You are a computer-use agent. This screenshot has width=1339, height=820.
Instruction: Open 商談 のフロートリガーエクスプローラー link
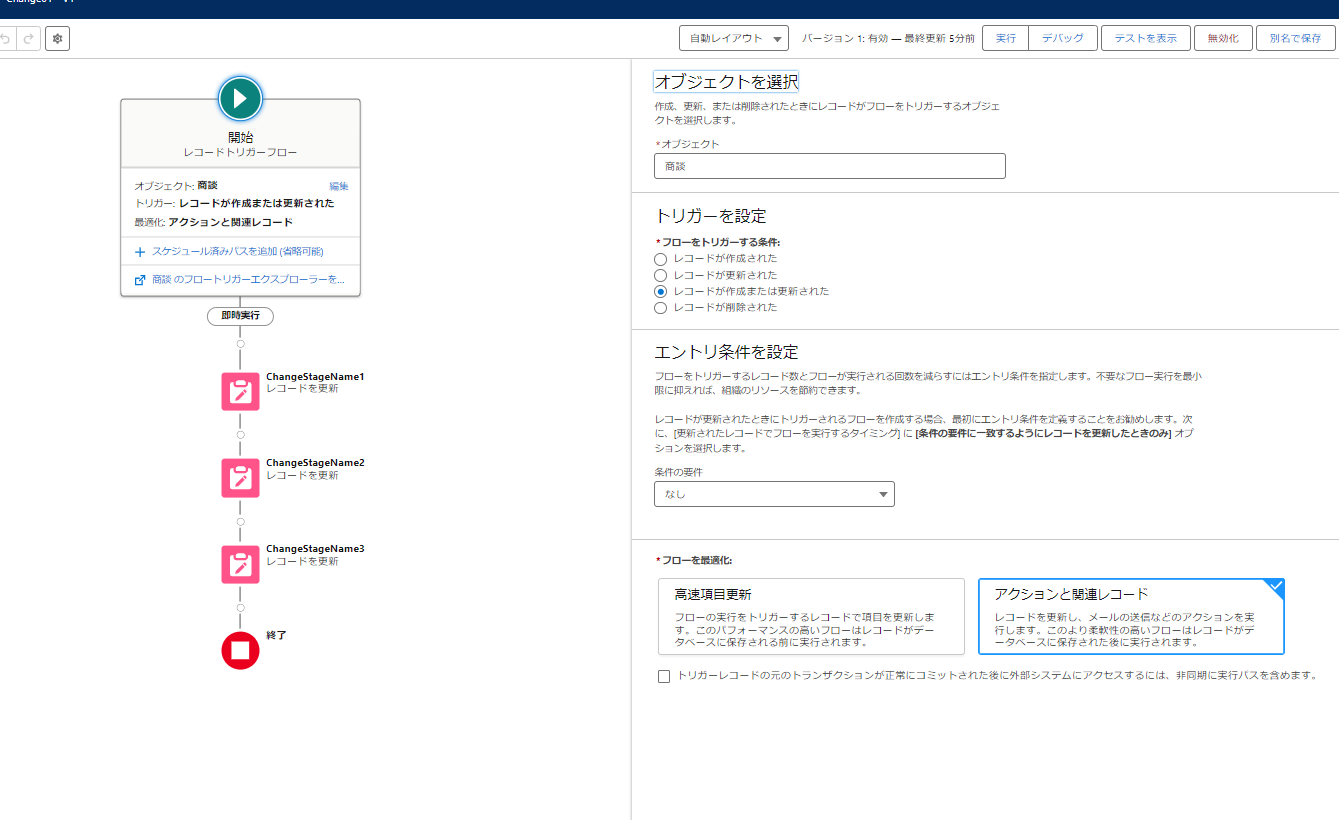click(x=248, y=280)
